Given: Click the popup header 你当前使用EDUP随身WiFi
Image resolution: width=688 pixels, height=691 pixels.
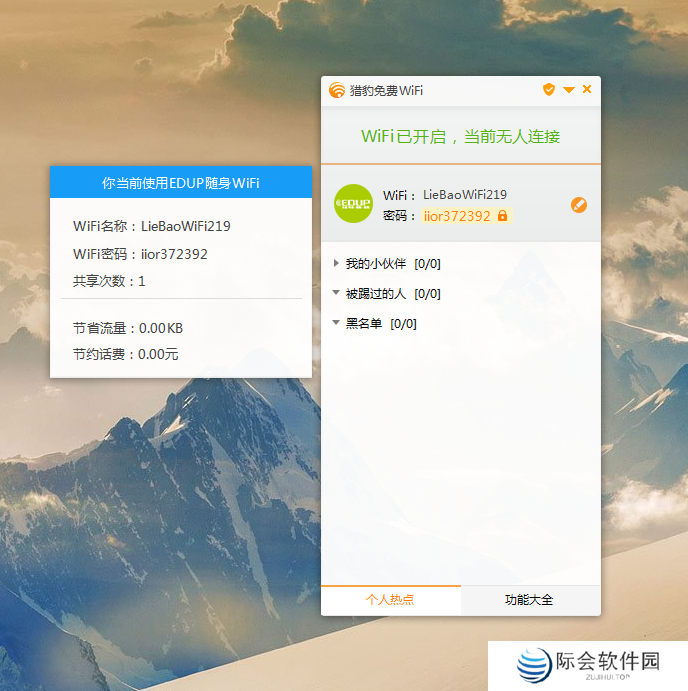Looking at the screenshot, I should pyautogui.click(x=181, y=182).
